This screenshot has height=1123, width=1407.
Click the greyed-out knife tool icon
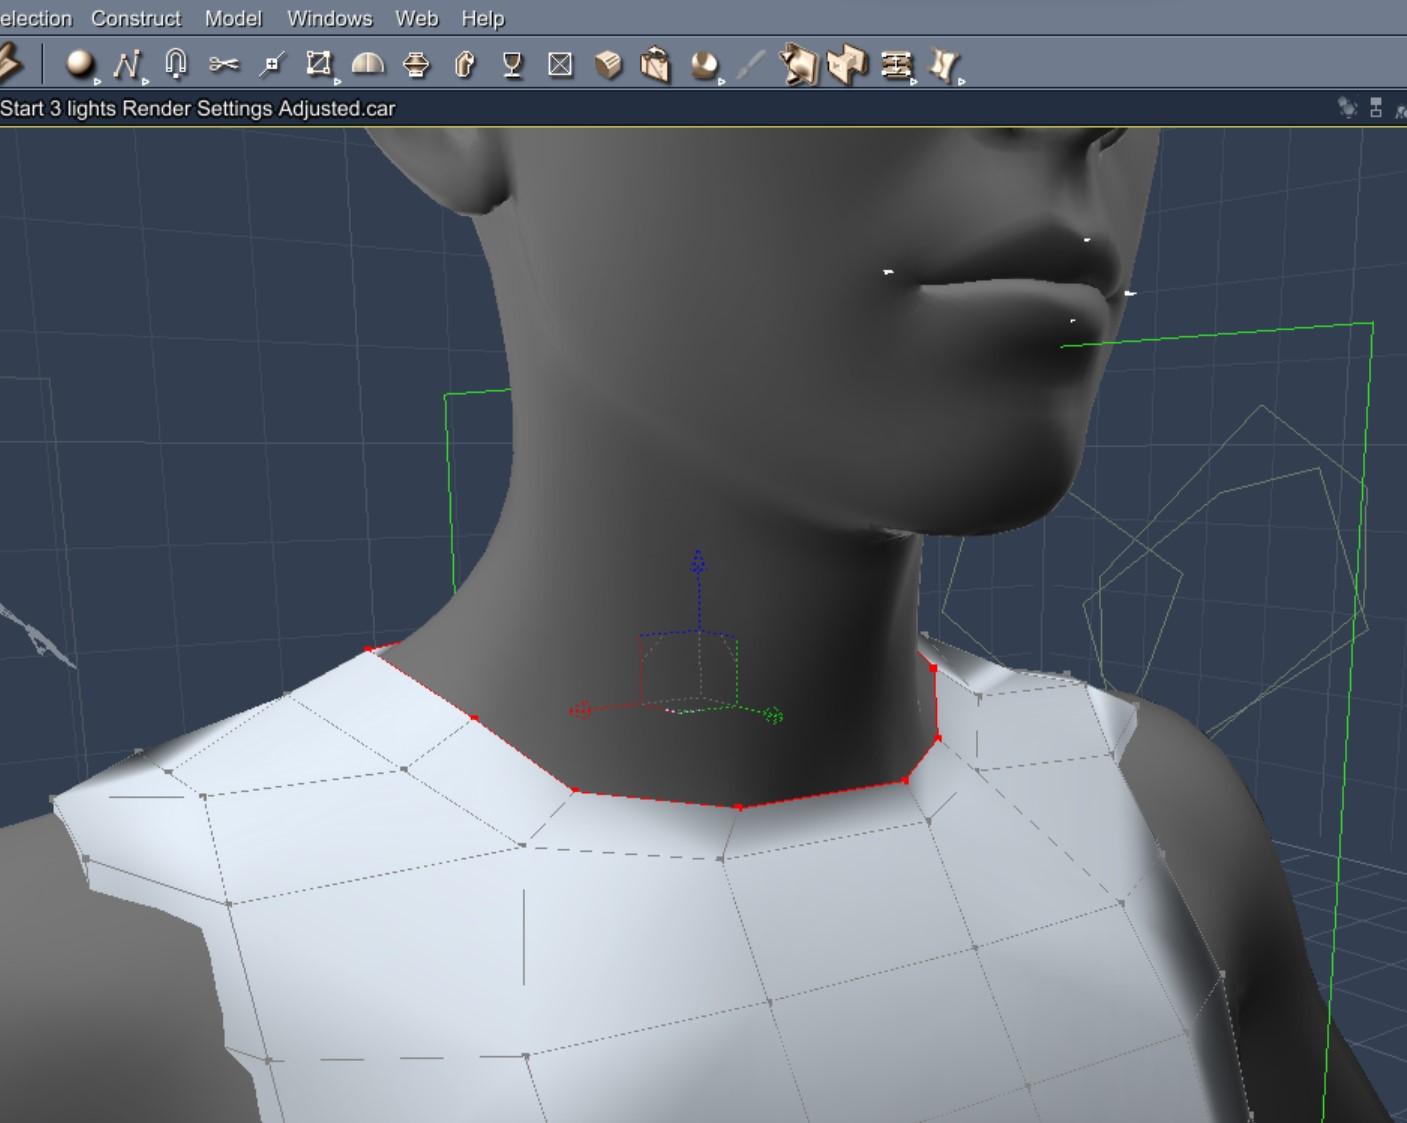point(751,65)
